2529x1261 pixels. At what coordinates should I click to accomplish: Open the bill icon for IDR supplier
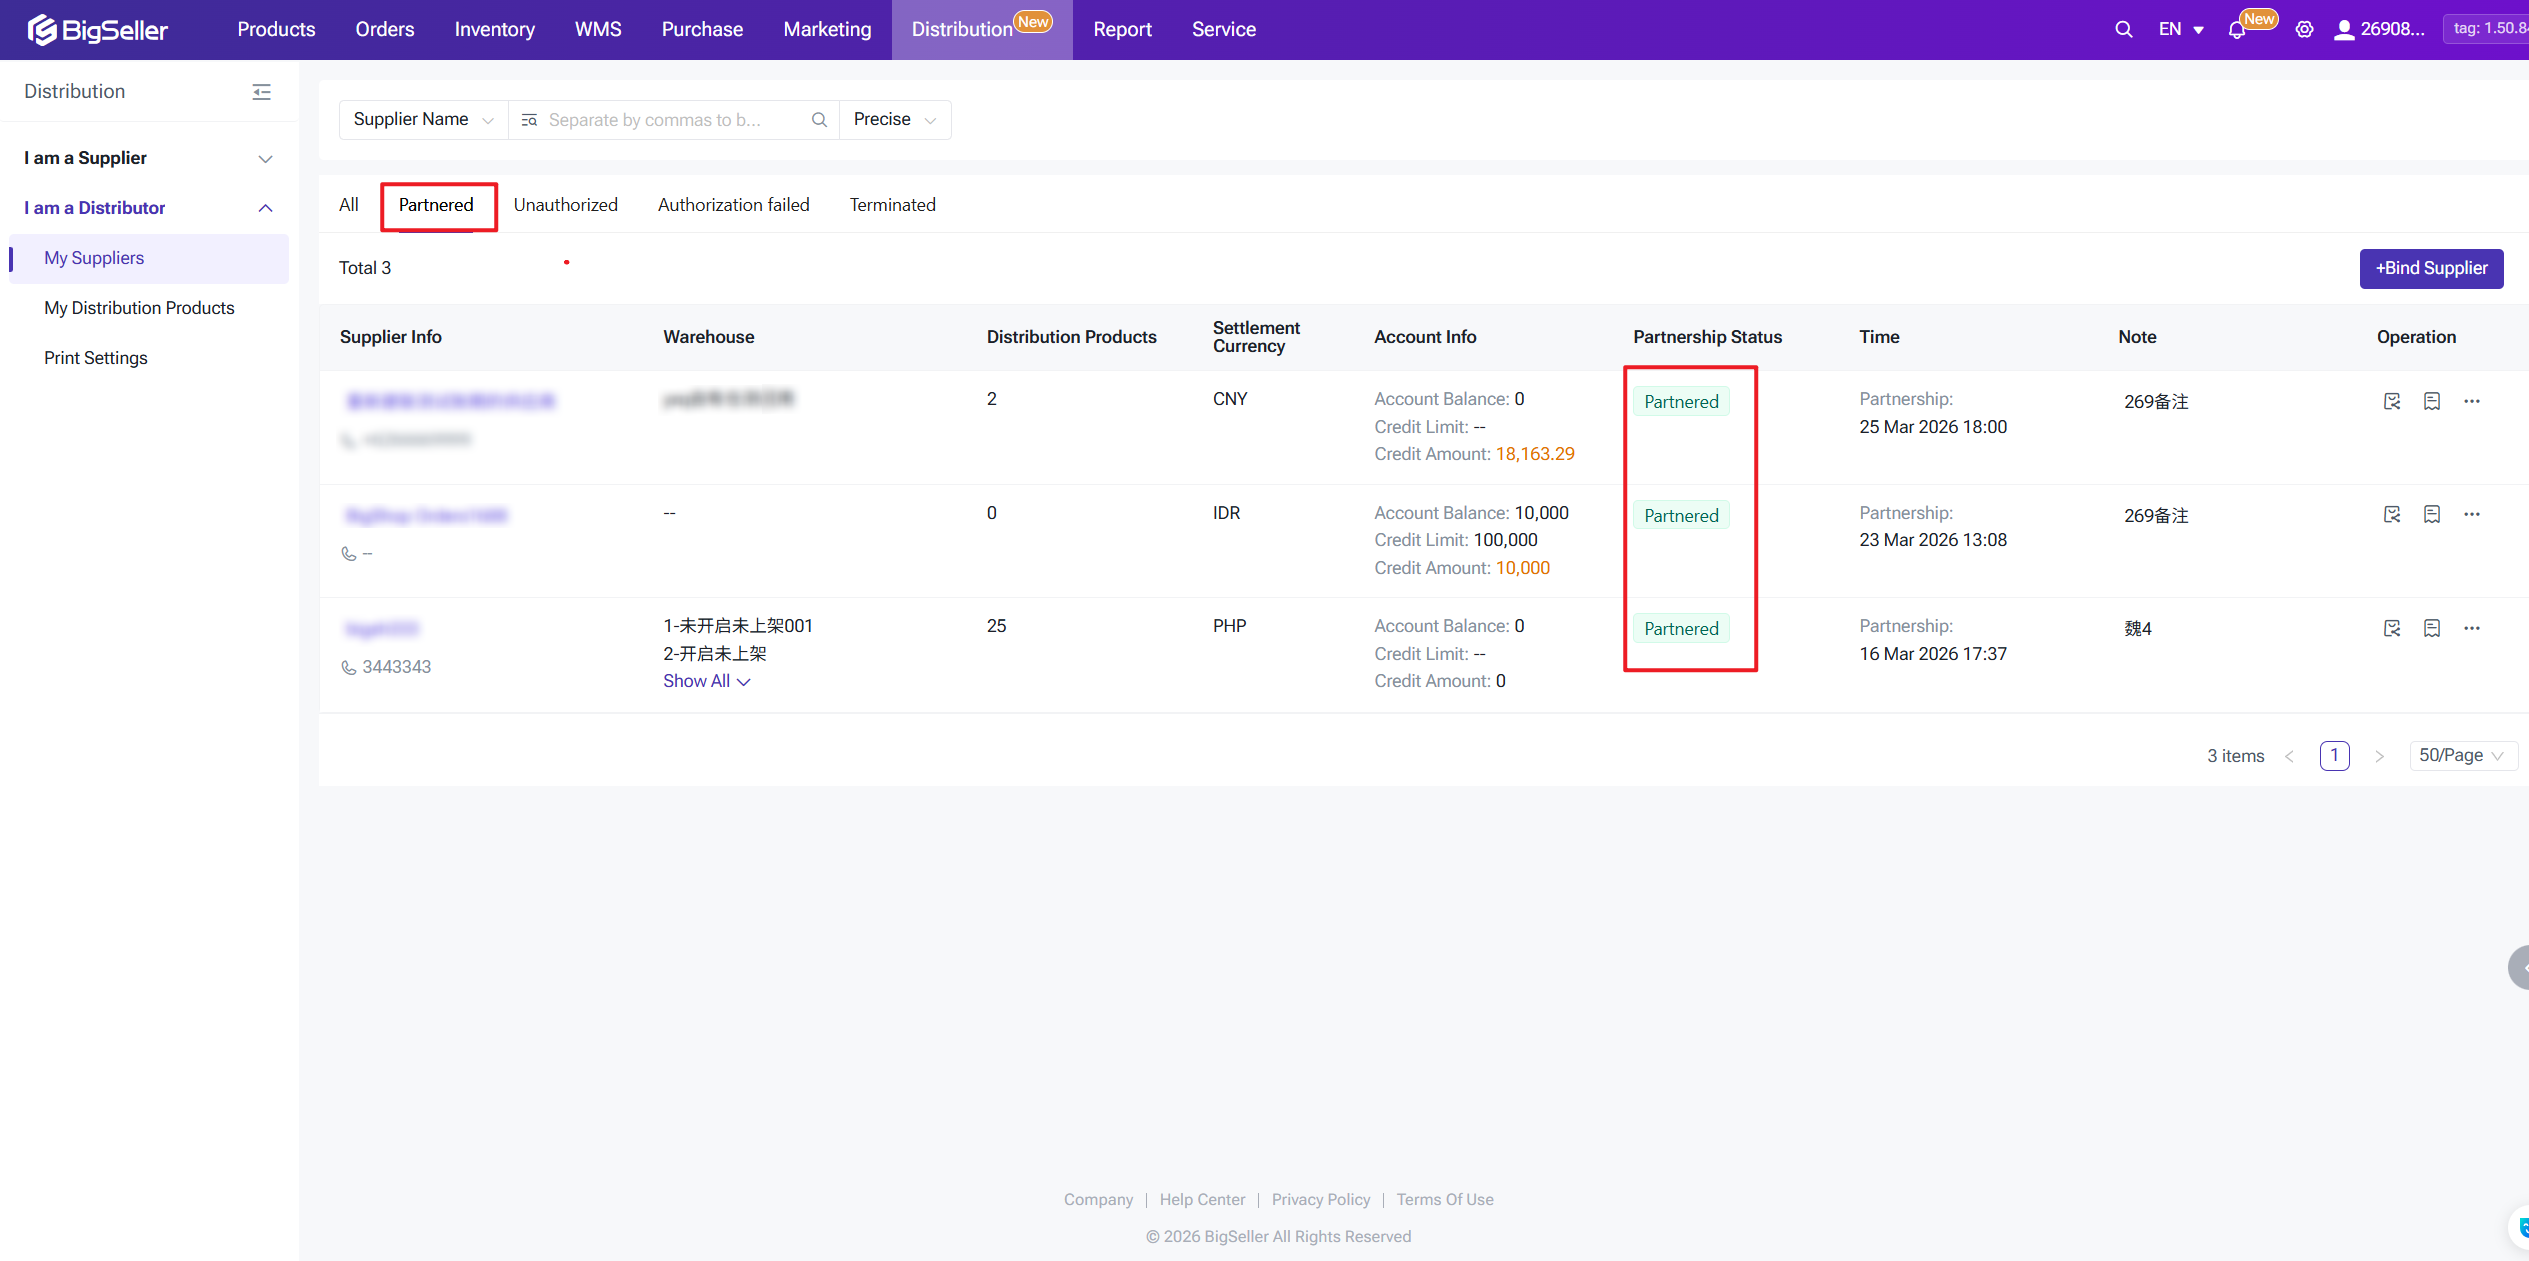2431,514
